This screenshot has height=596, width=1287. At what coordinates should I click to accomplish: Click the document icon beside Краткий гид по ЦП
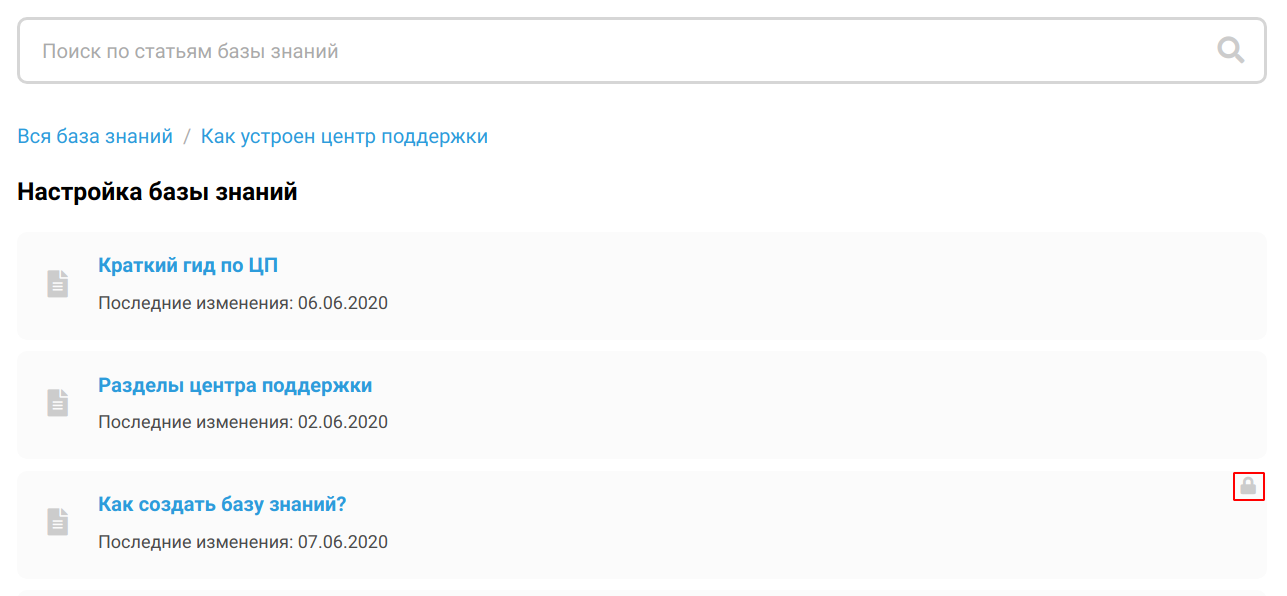pyautogui.click(x=58, y=284)
